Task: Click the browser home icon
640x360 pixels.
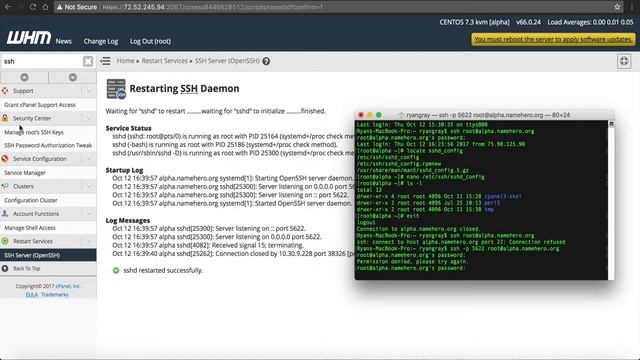Action: coord(45,7)
